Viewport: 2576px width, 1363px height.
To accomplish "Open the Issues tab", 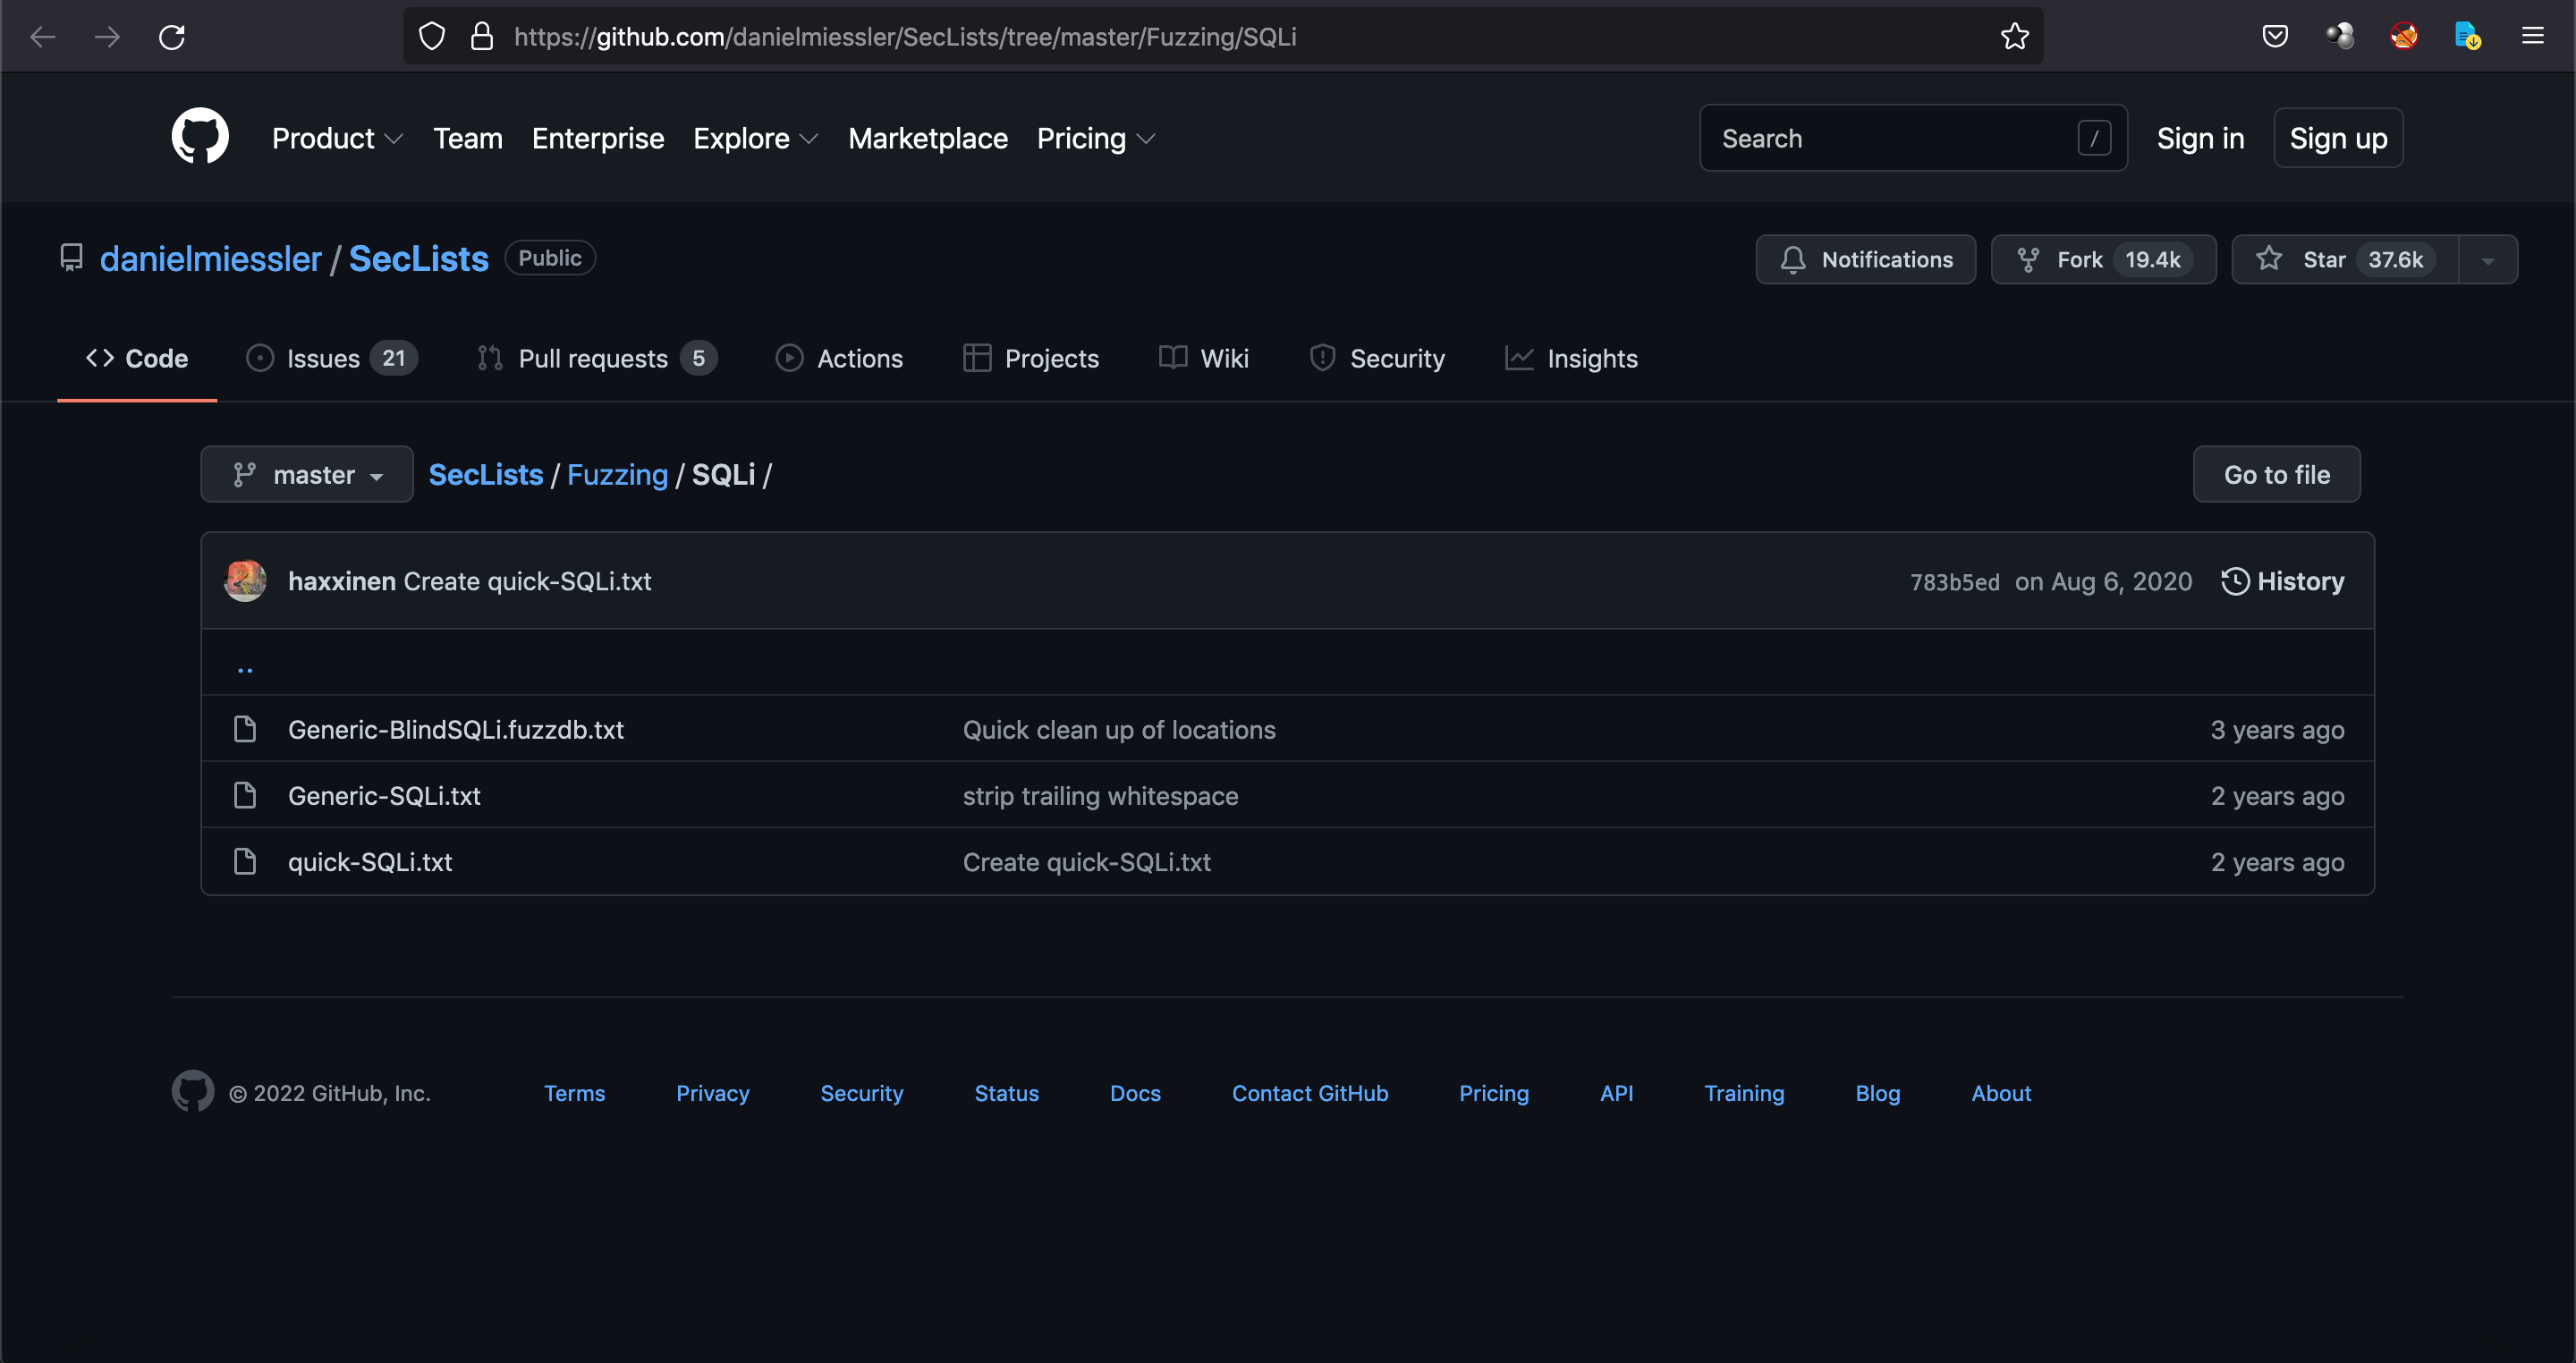I will (331, 358).
